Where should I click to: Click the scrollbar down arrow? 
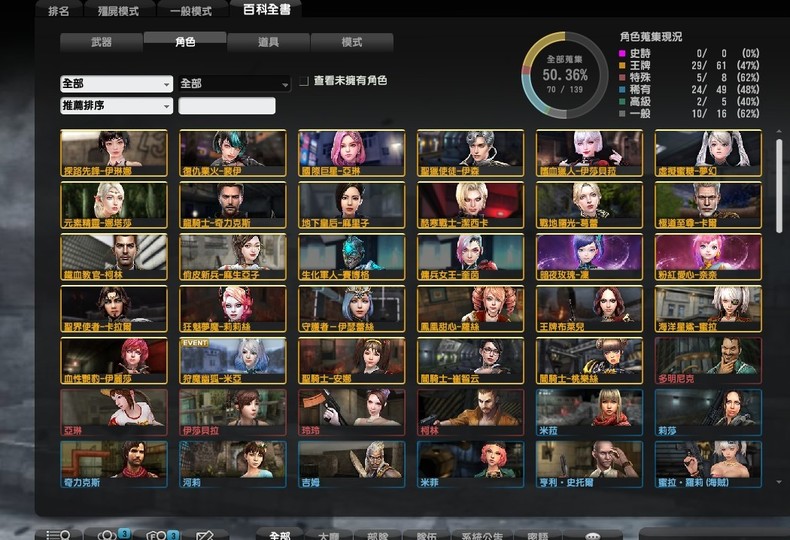point(779,482)
